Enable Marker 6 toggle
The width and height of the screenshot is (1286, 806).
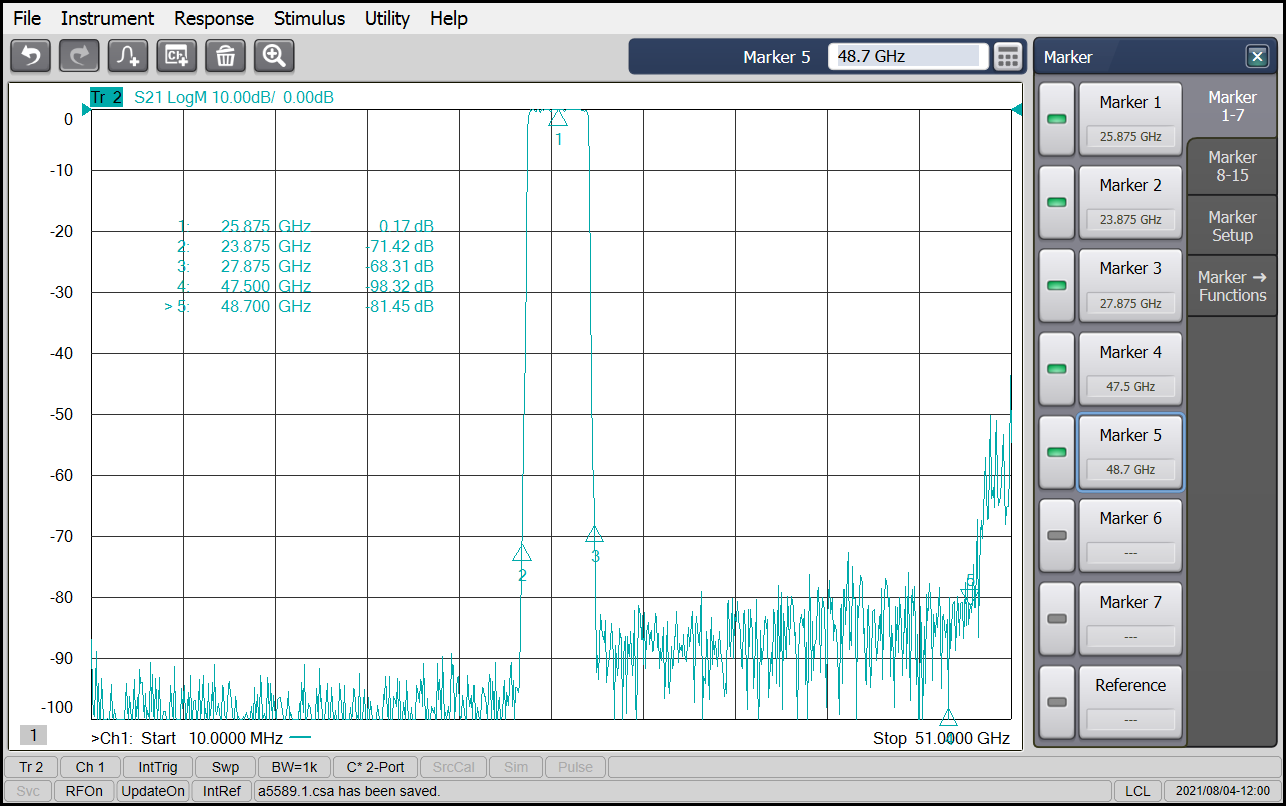pos(1056,535)
